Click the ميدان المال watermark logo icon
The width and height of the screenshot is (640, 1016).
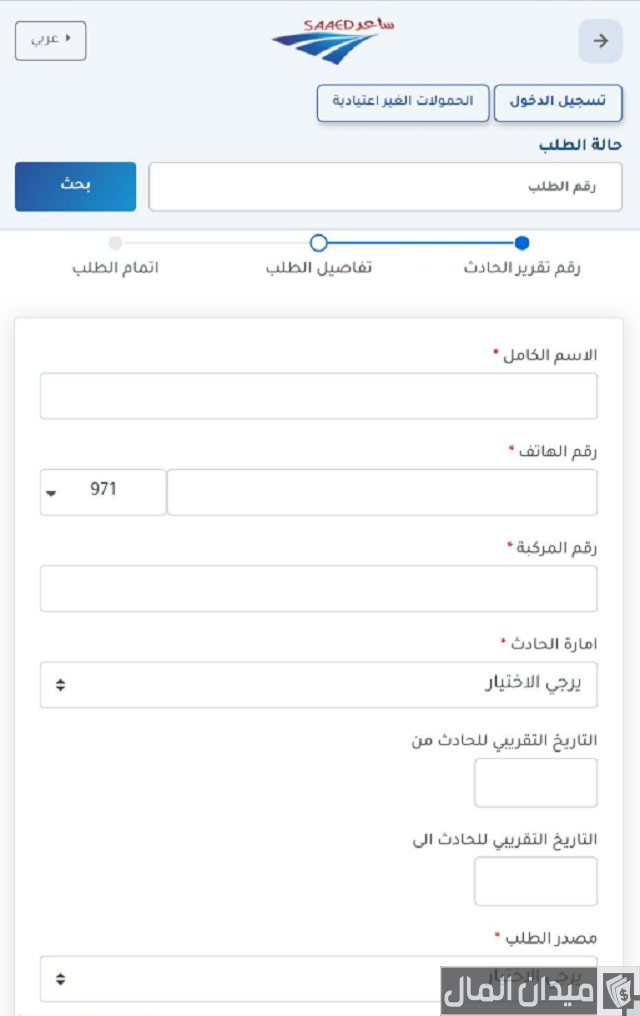[x=617, y=991]
